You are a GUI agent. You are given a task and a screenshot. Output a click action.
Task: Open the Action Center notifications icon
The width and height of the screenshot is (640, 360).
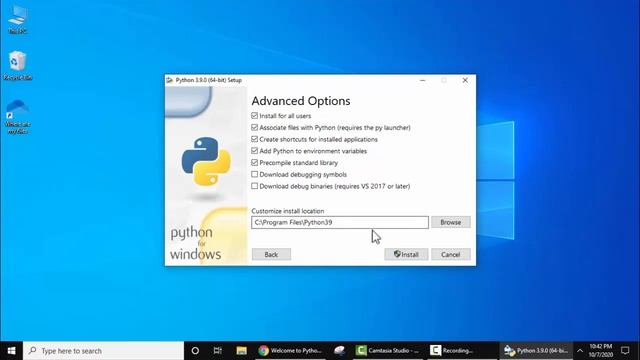tap(625, 351)
